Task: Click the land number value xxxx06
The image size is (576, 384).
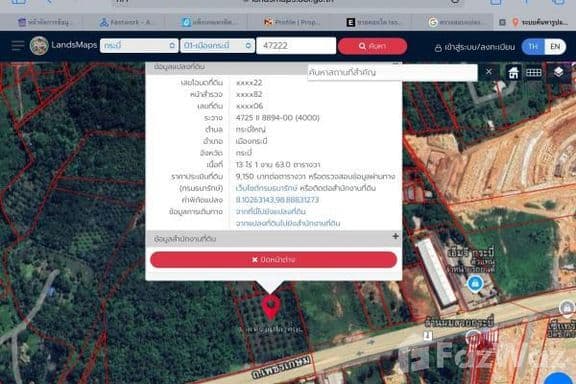Action: 249,106
